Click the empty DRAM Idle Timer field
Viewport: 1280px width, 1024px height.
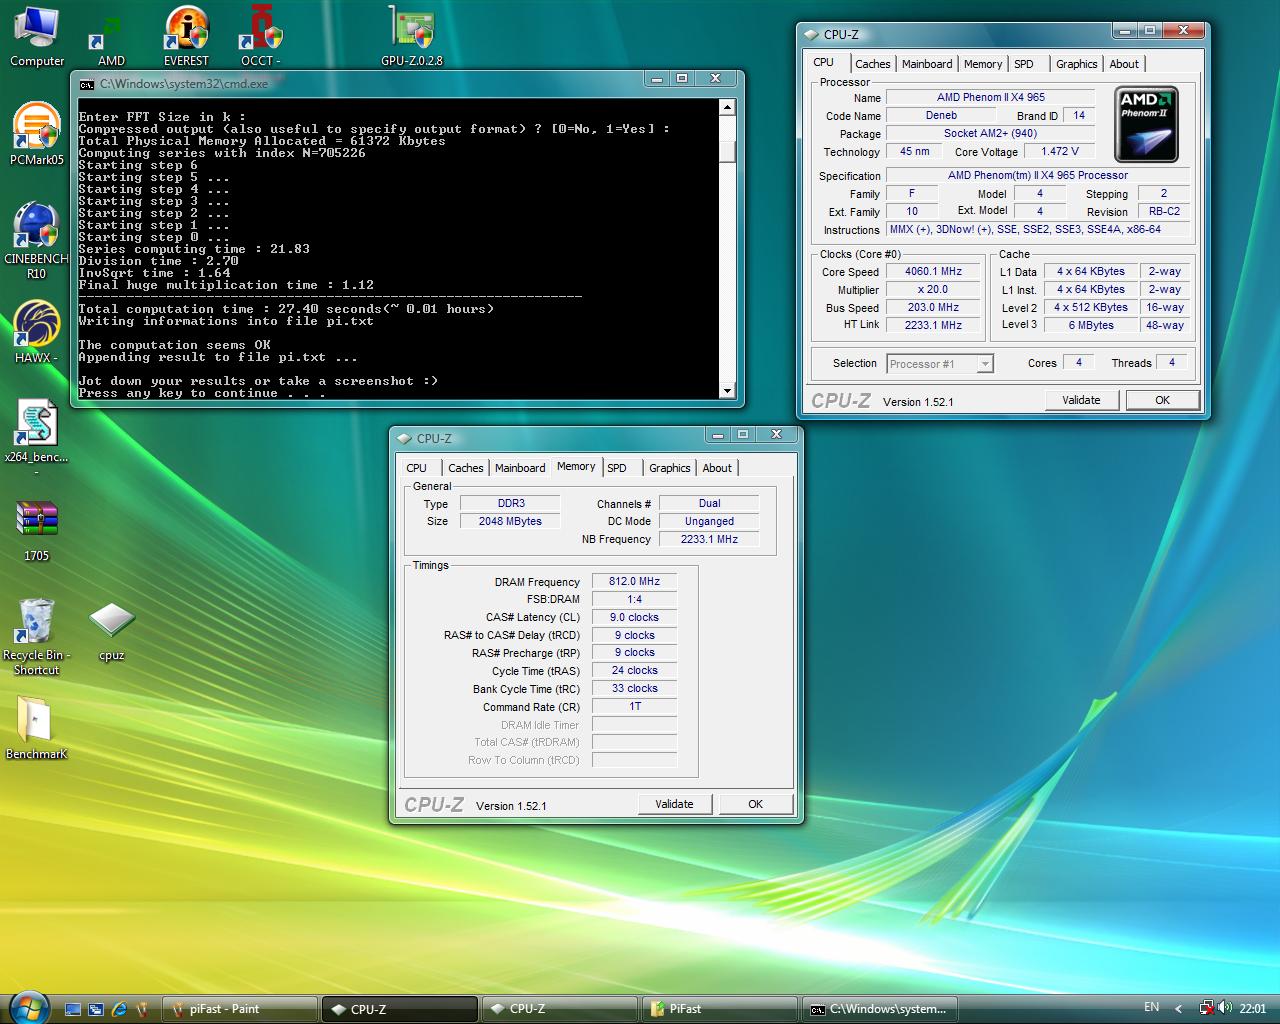(x=634, y=724)
